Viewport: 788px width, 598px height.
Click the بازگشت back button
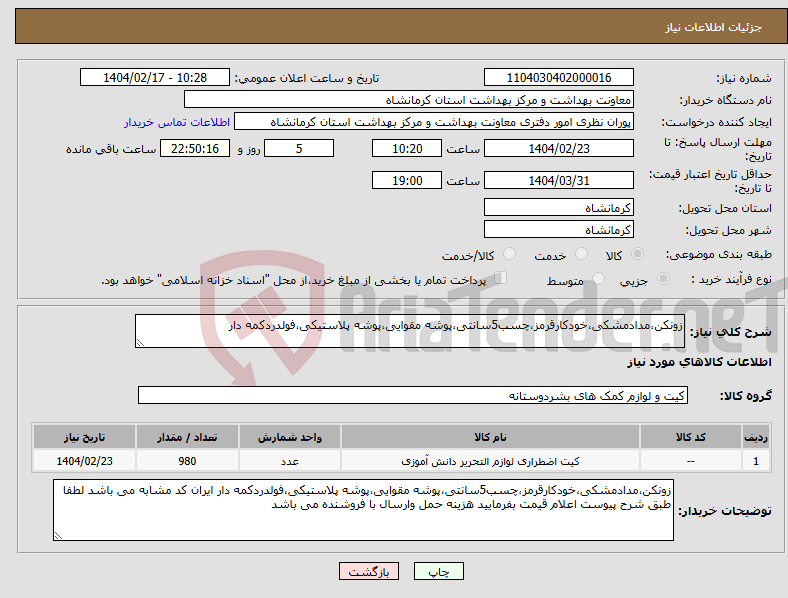(369, 571)
